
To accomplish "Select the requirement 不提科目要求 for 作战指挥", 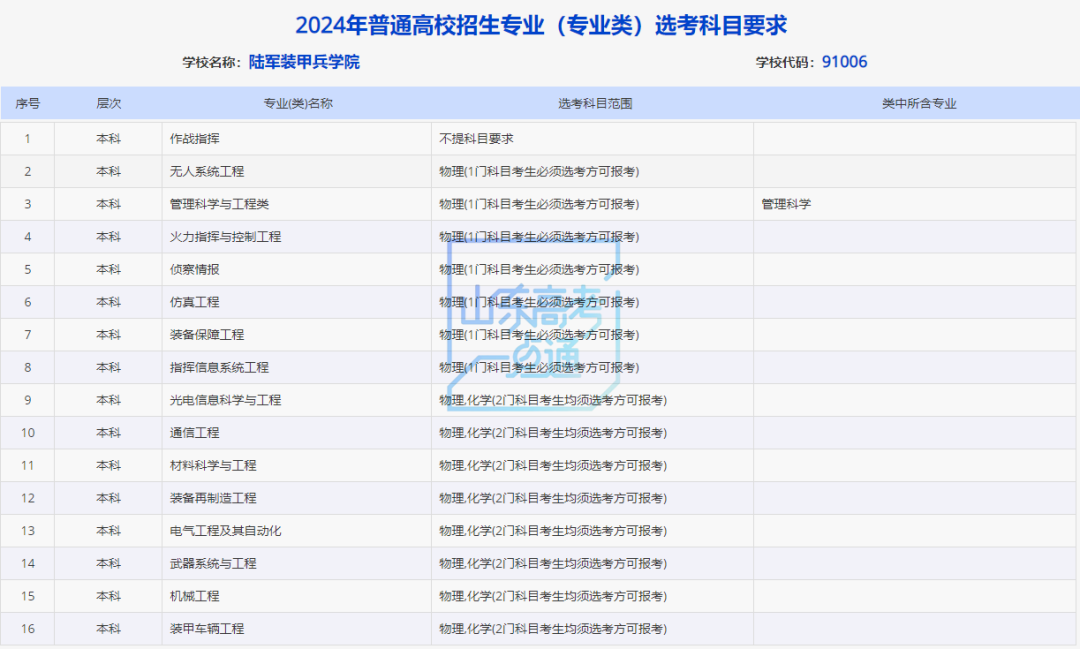I will coord(477,138).
